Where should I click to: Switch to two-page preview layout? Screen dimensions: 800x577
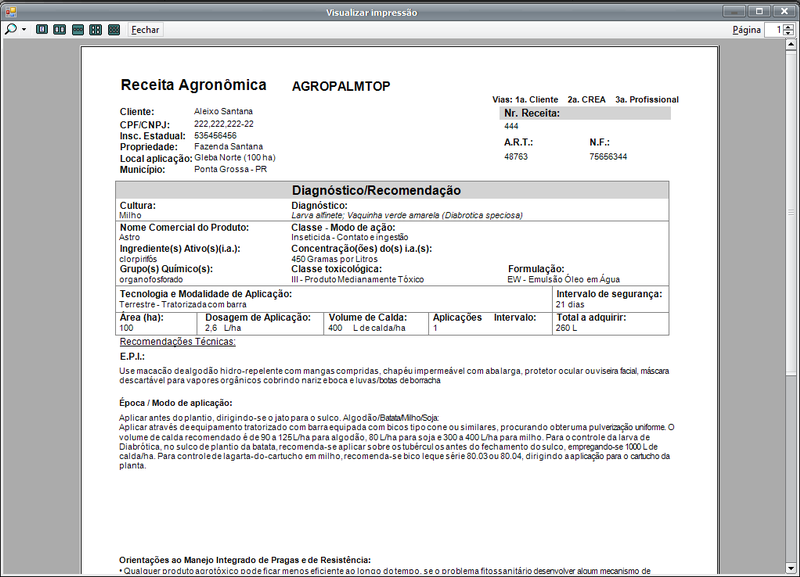pos(60,30)
